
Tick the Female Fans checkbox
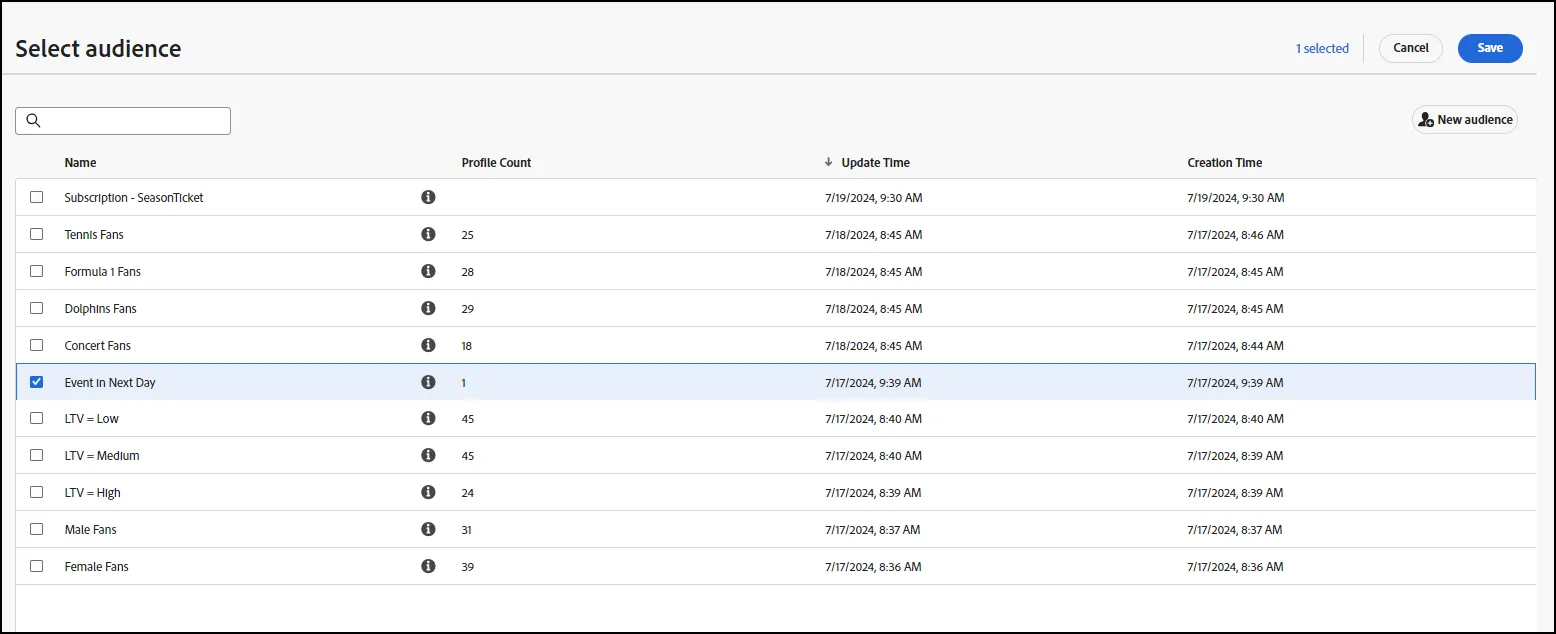coord(37,566)
